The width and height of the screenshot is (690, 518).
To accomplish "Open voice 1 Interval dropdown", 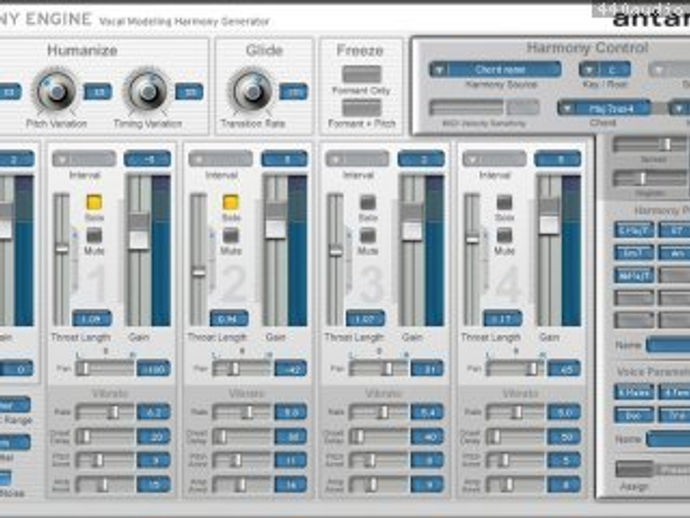I will (x=84, y=159).
